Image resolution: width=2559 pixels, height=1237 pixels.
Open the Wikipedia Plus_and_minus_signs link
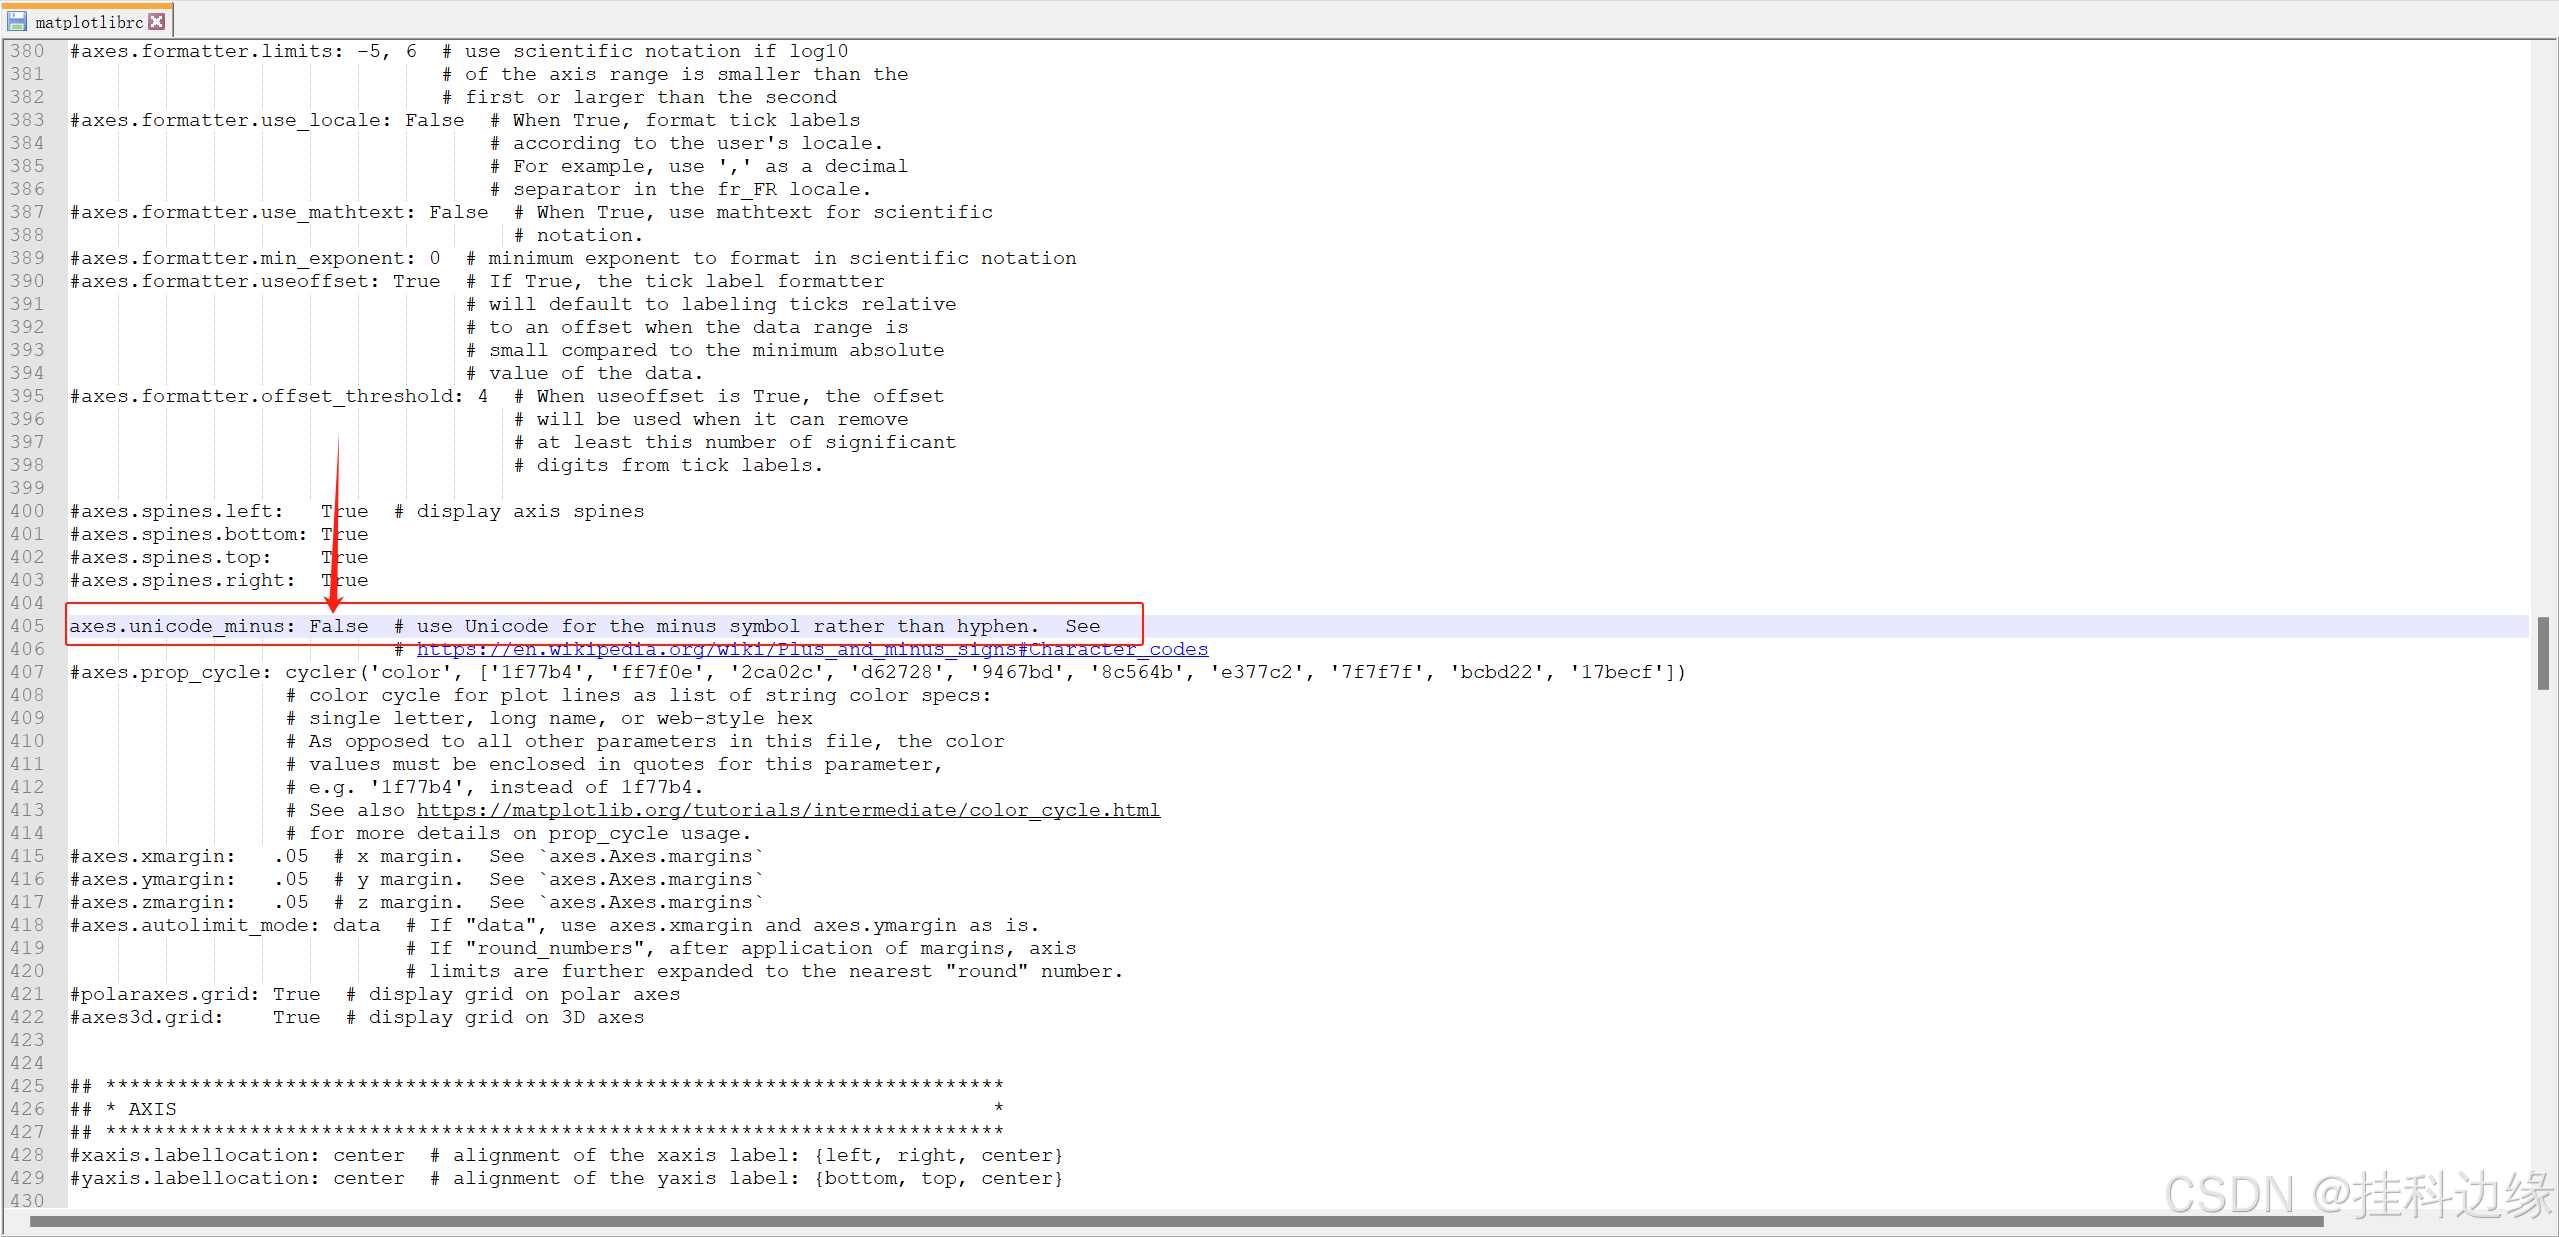click(x=812, y=649)
